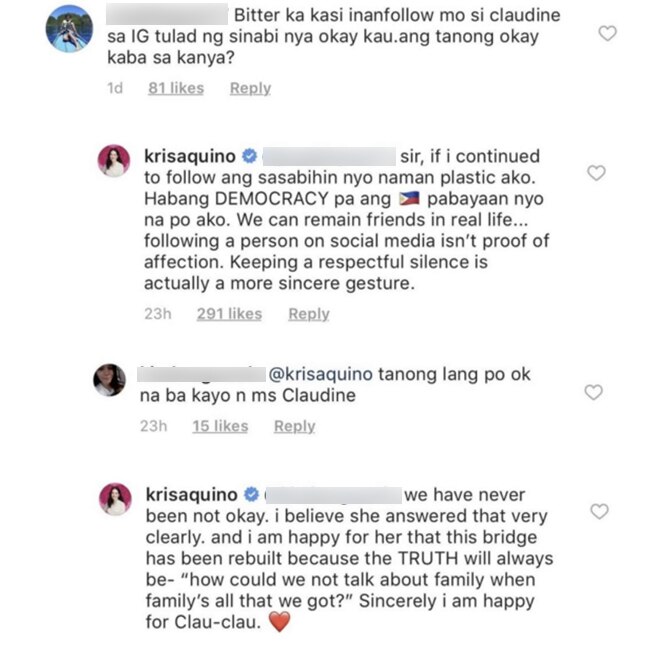Reply to the 'Bitter ka kasi' comment

(250, 88)
